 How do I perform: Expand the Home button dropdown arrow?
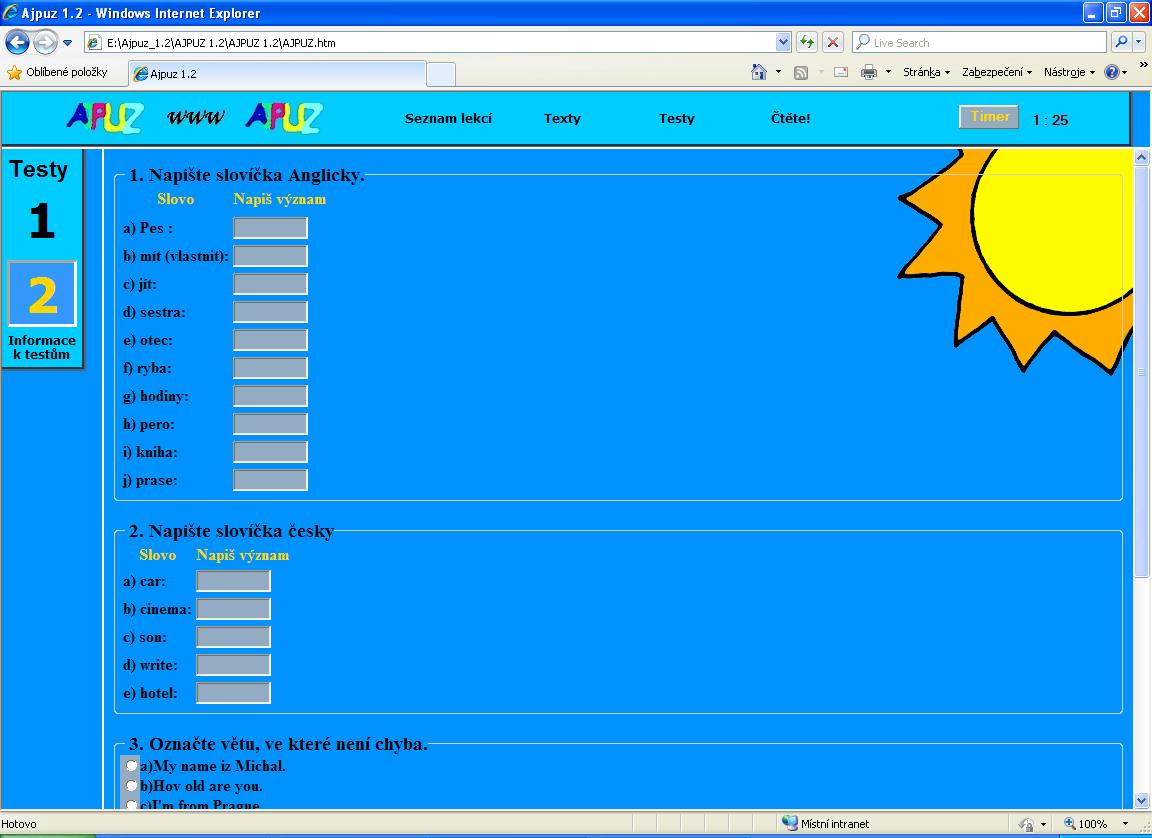[778, 72]
